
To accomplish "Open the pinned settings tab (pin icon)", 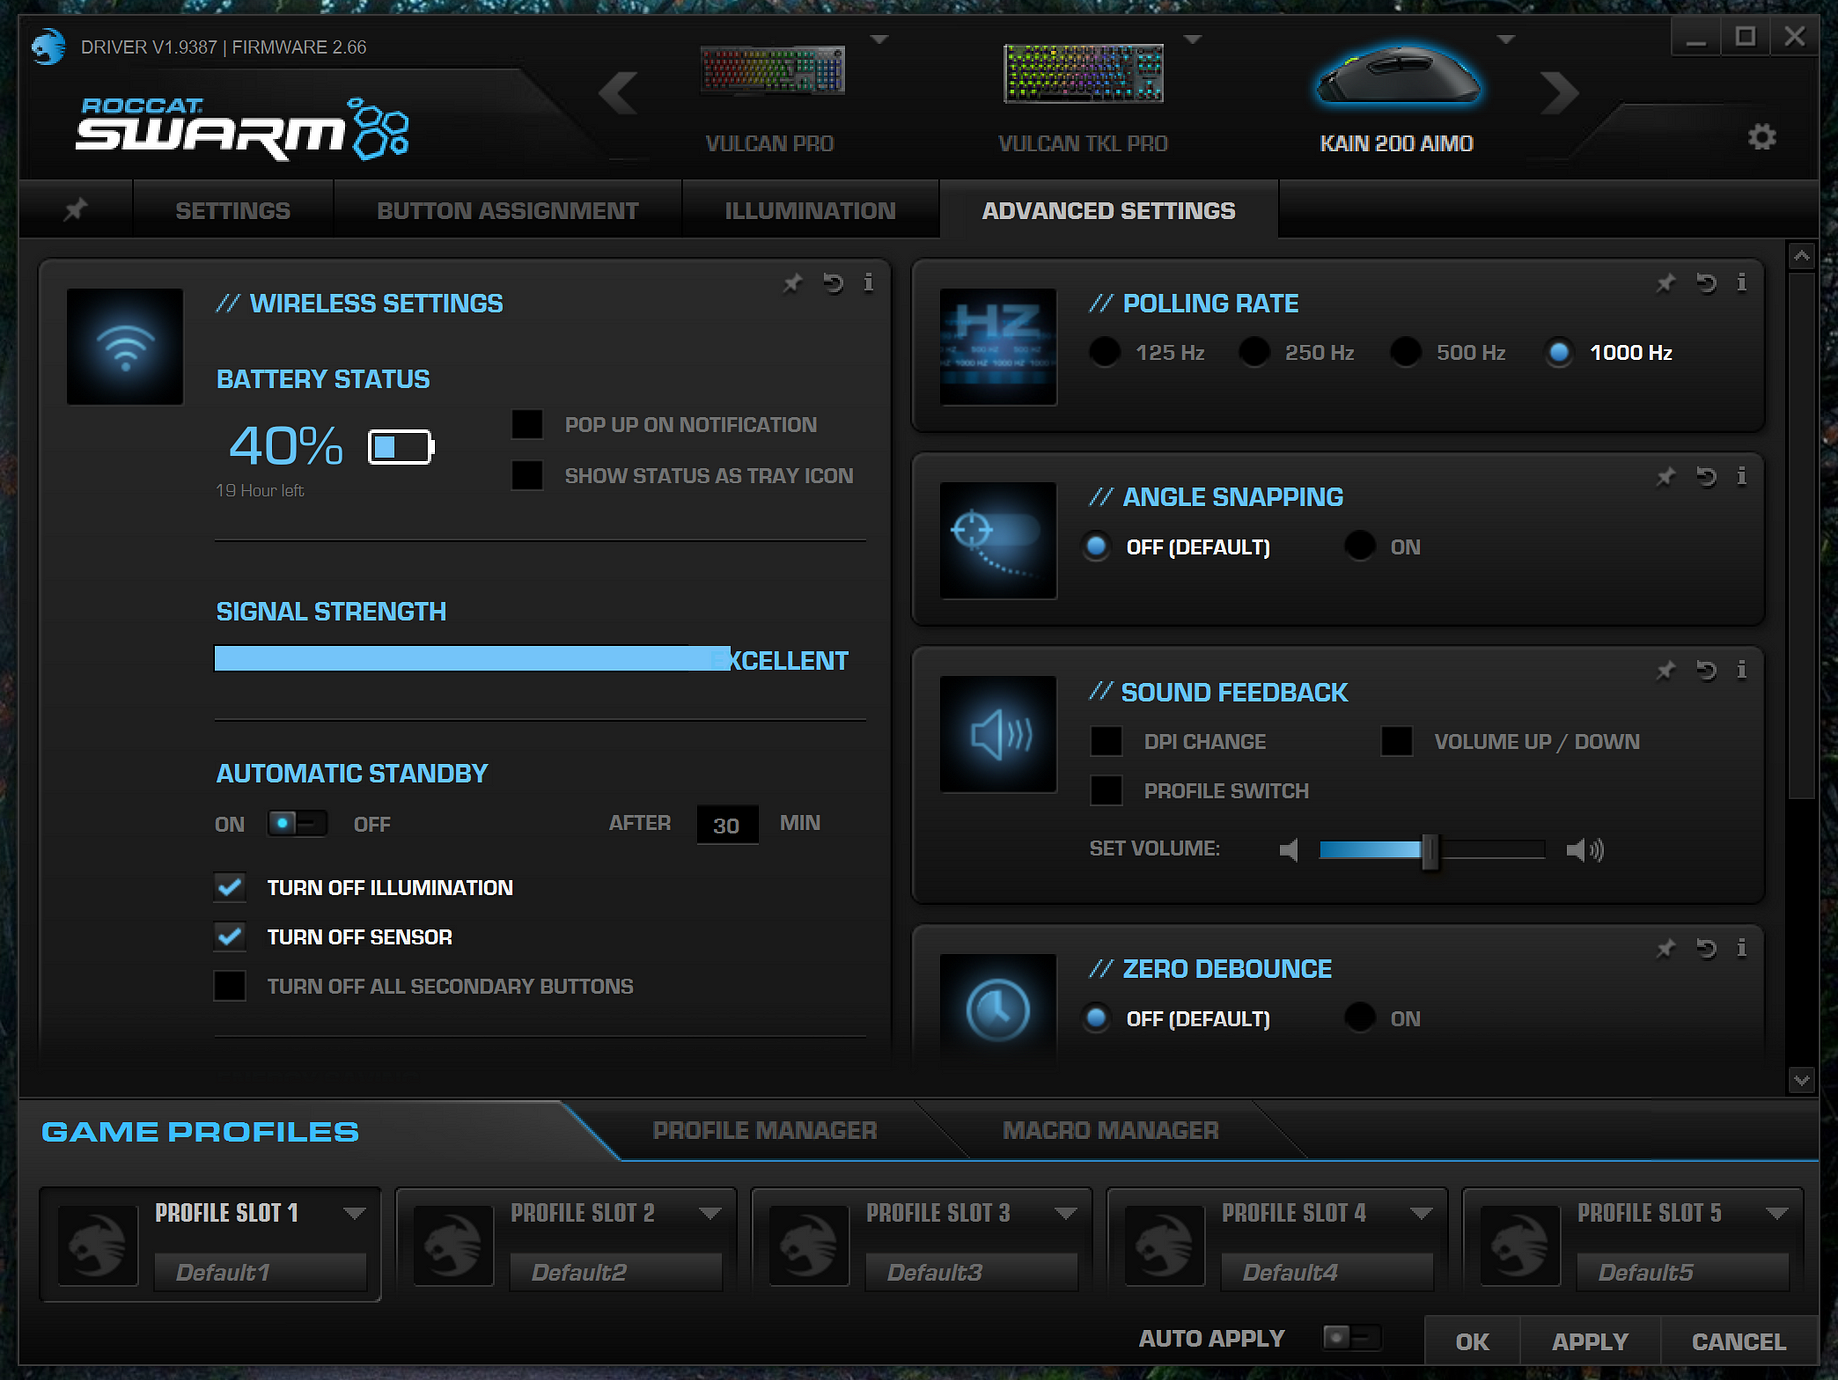I will 76,210.
